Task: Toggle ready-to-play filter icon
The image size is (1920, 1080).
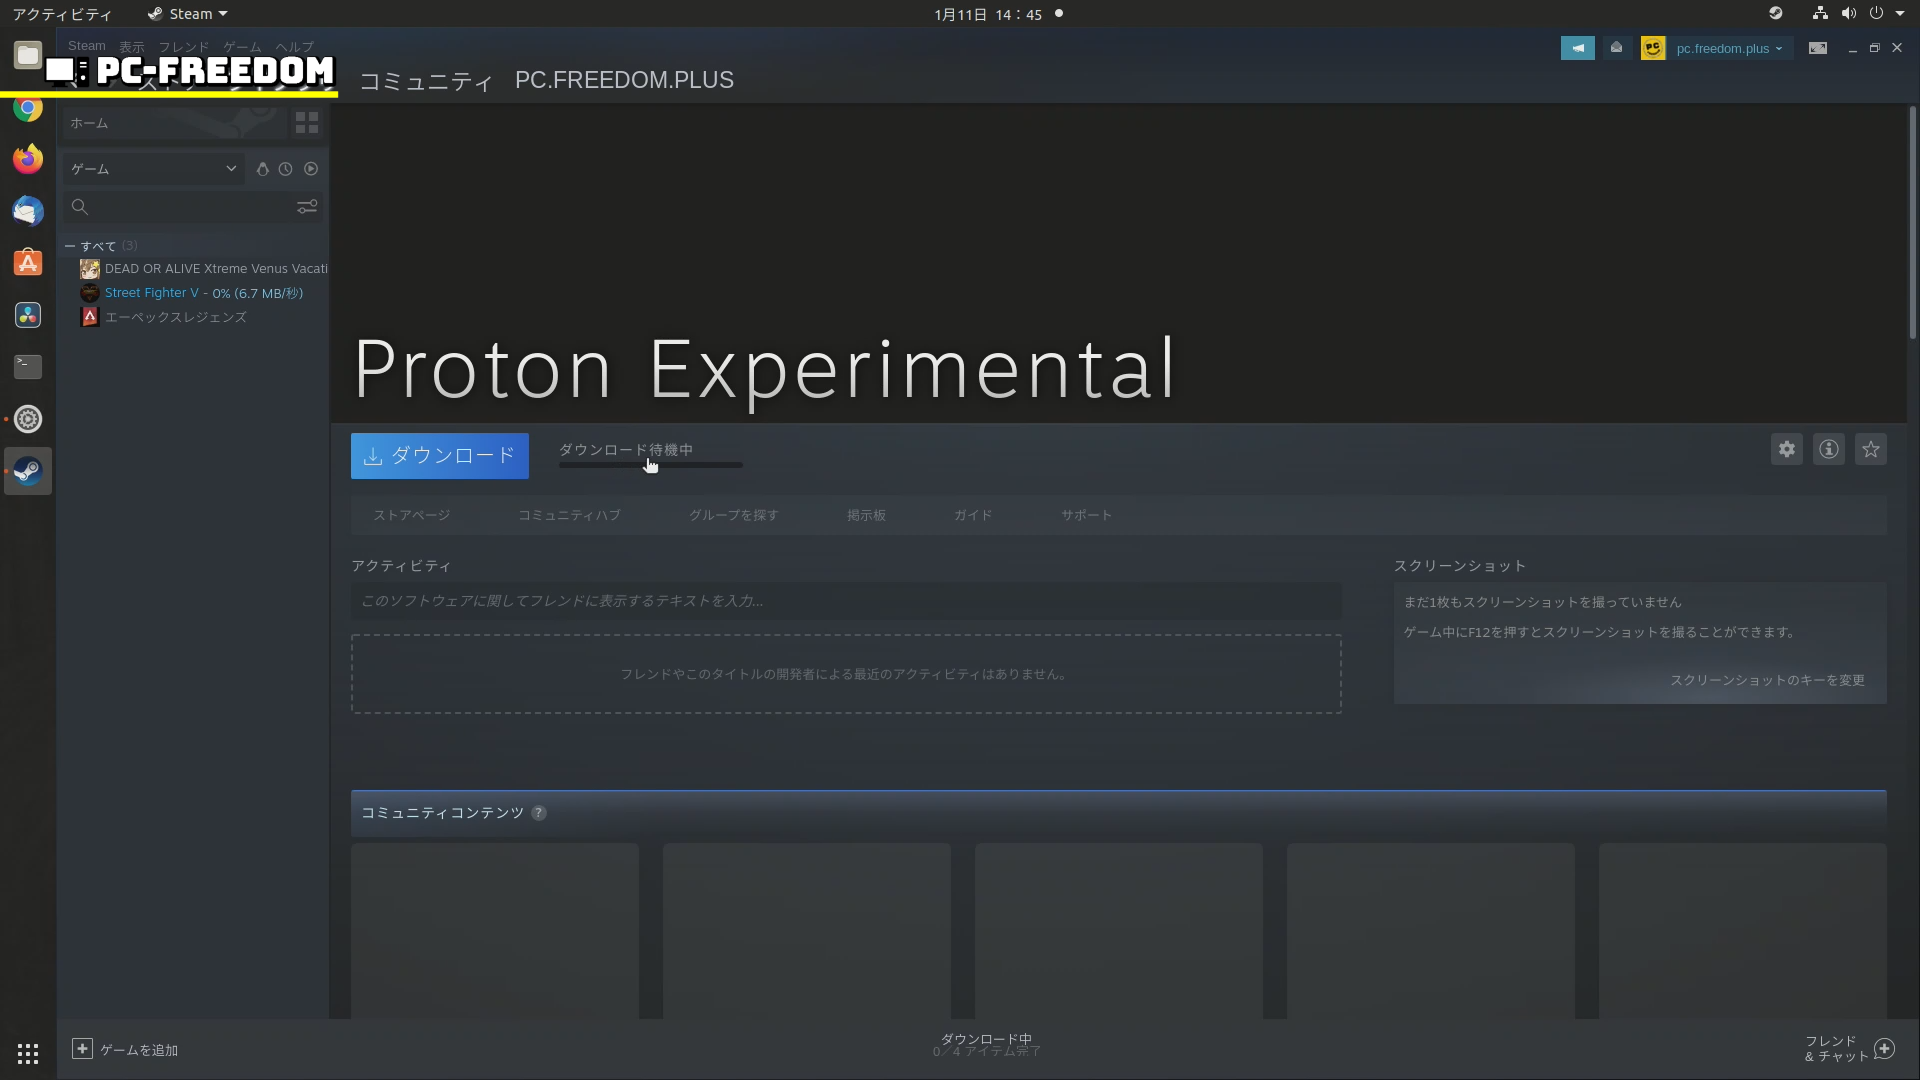Action: click(x=311, y=169)
